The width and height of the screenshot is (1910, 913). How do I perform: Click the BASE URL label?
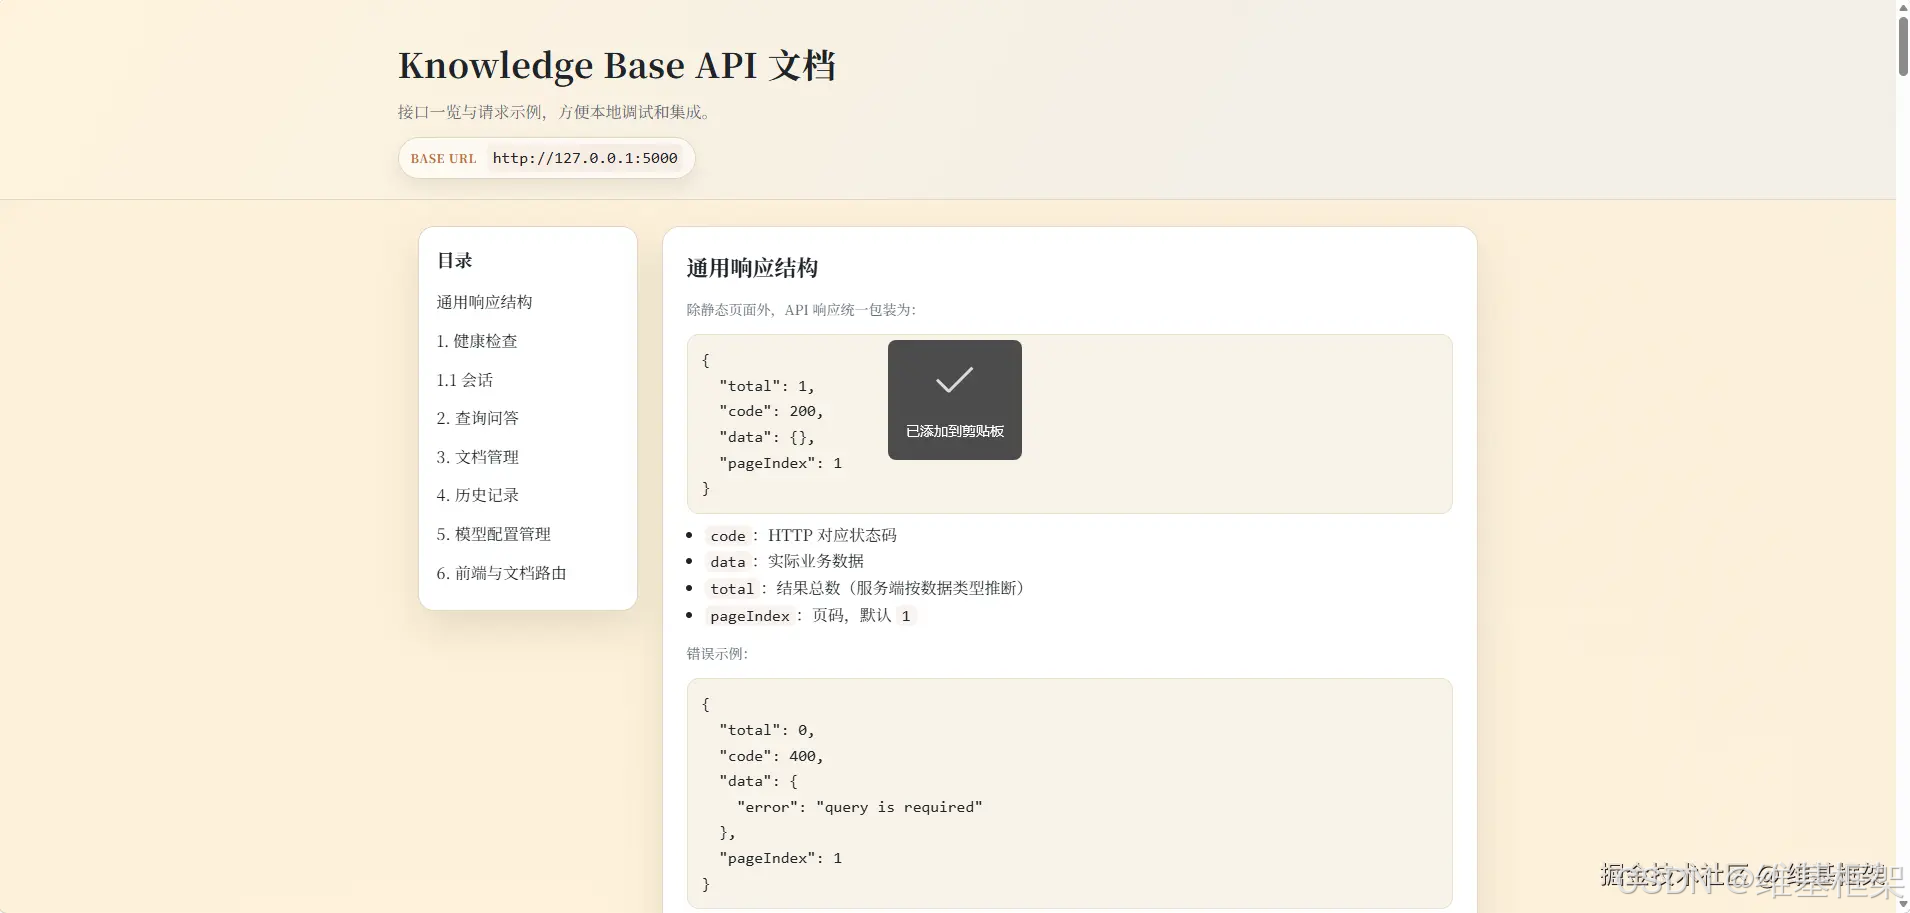443,159
